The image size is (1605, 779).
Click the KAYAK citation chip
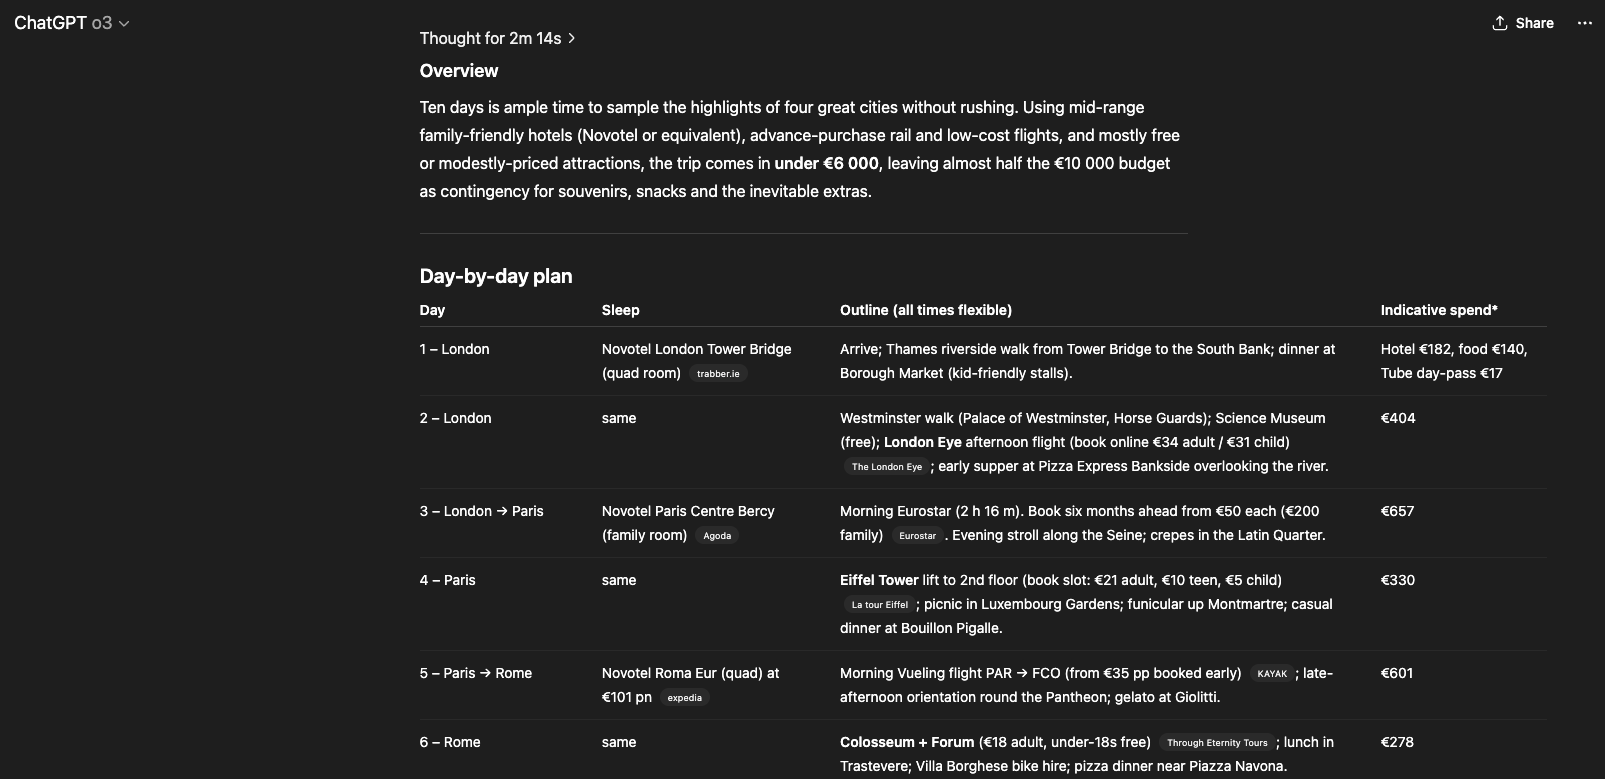click(1272, 674)
